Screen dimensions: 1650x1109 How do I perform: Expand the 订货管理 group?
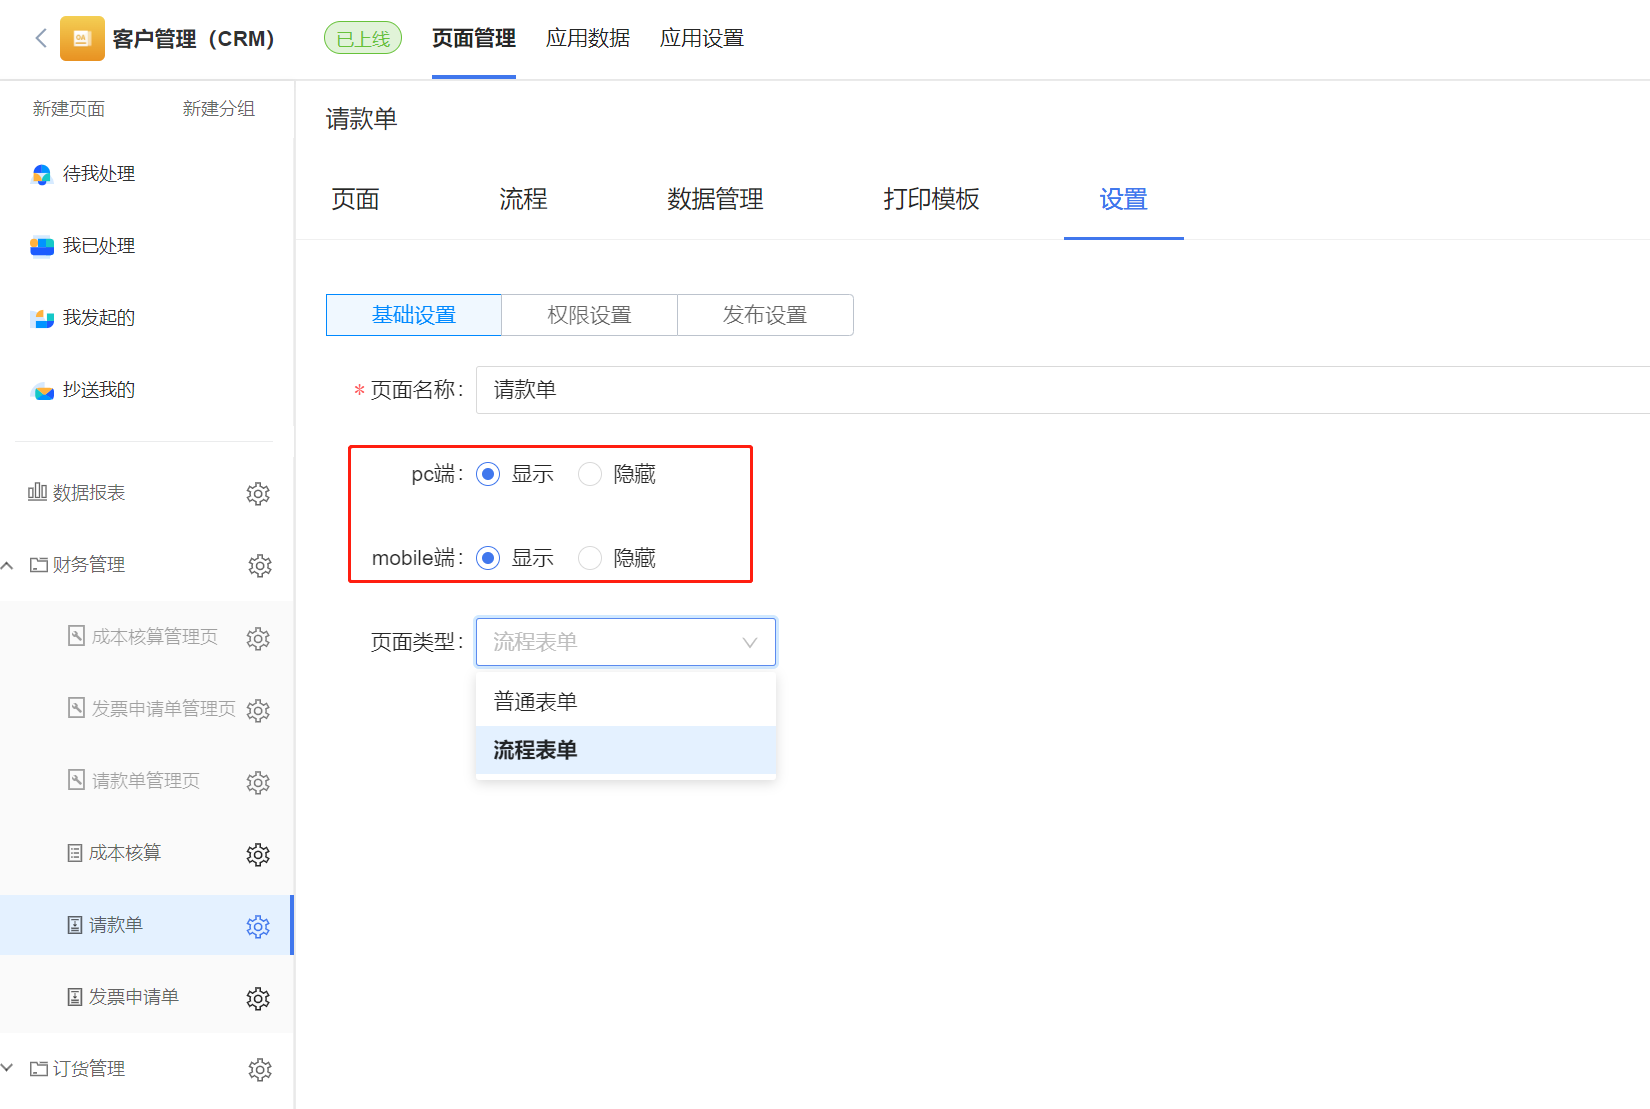tap(8, 1068)
